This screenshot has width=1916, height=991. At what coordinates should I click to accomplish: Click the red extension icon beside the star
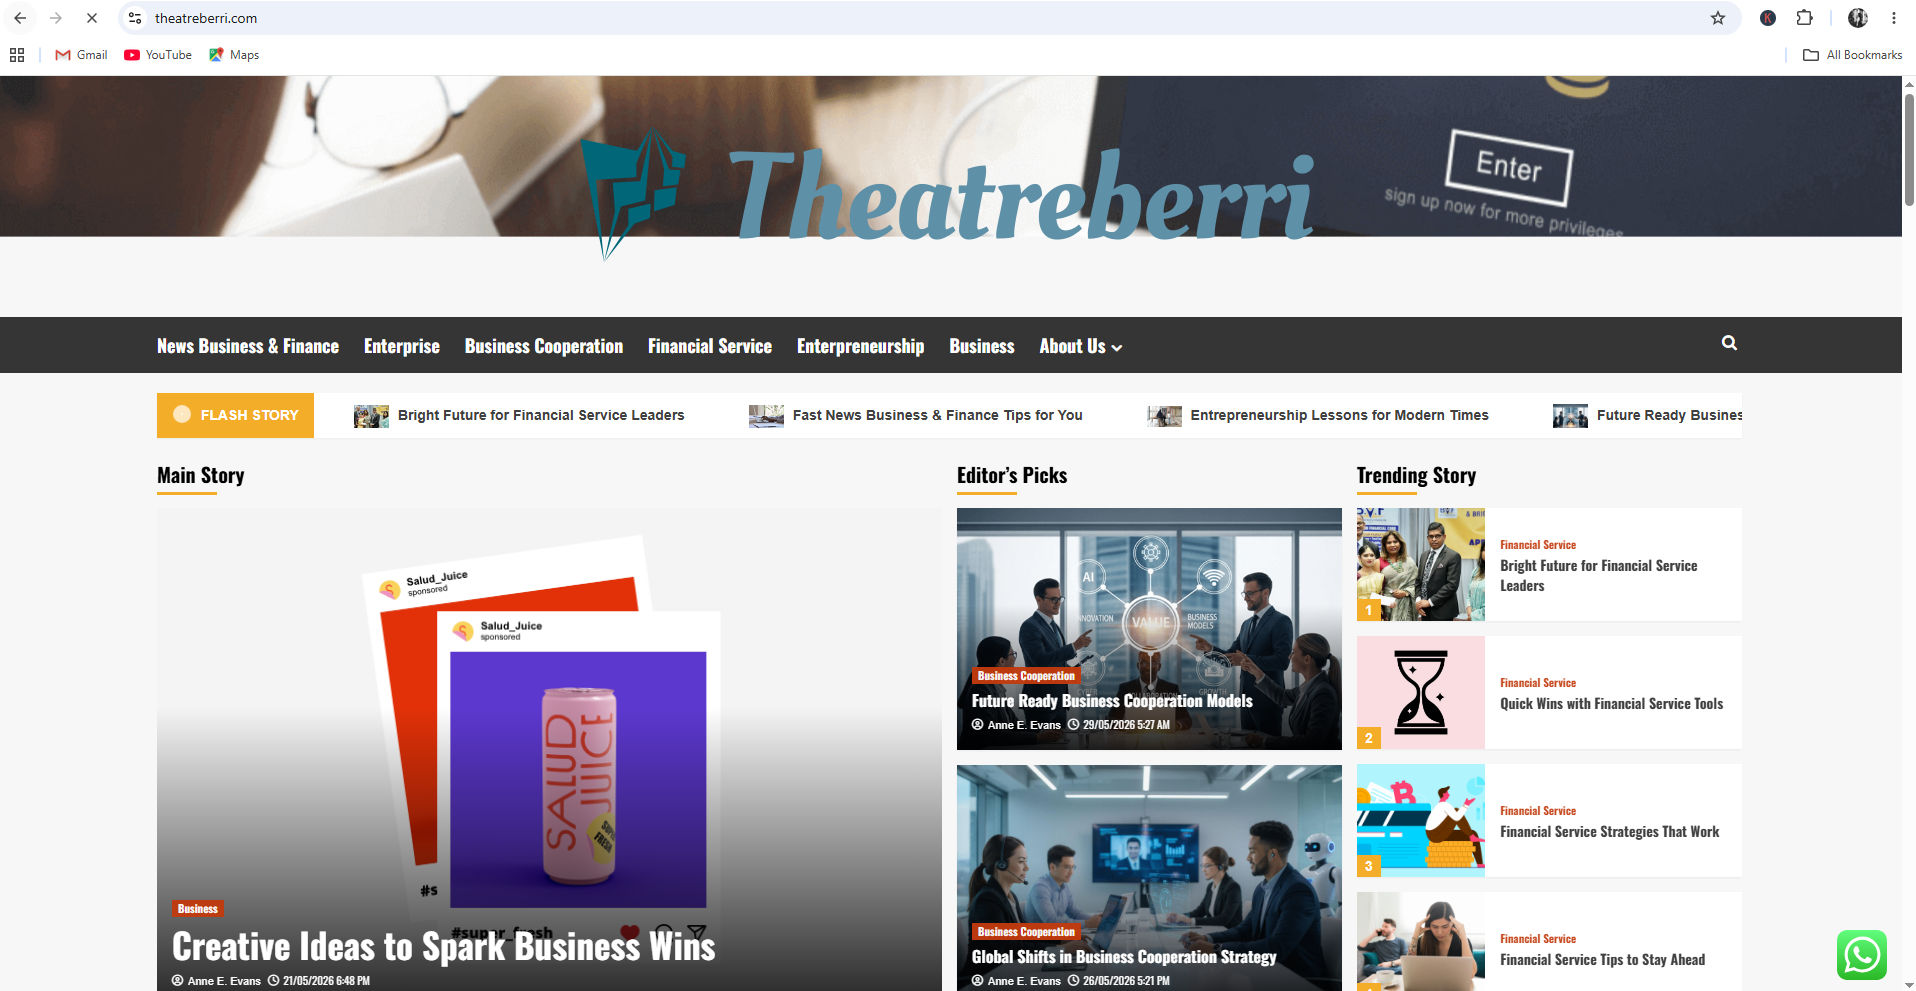pyautogui.click(x=1768, y=18)
